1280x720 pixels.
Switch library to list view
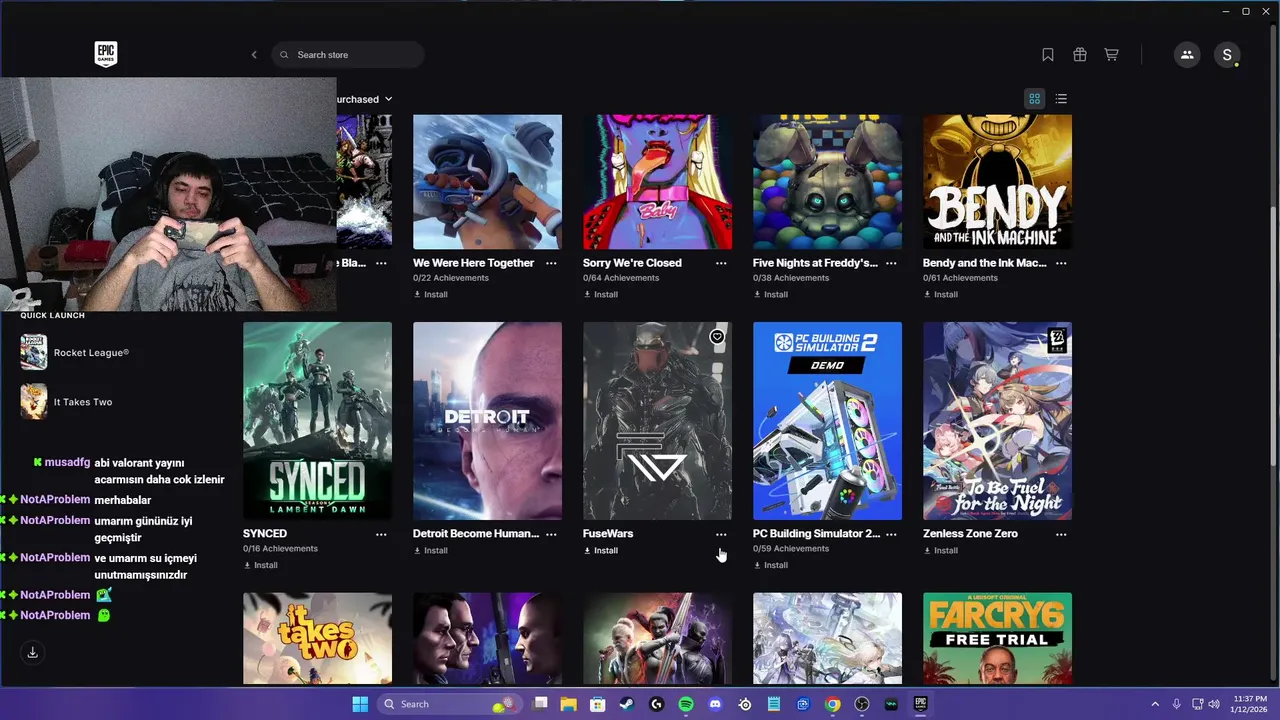[x=1061, y=99]
